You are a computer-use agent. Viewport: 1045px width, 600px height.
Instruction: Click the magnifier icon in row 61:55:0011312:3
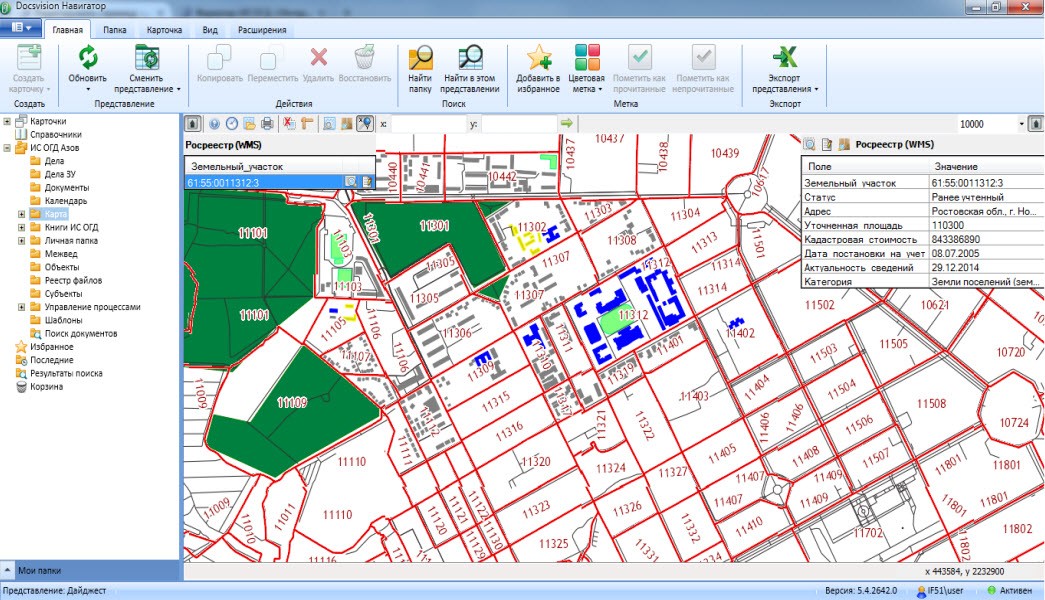coord(351,182)
